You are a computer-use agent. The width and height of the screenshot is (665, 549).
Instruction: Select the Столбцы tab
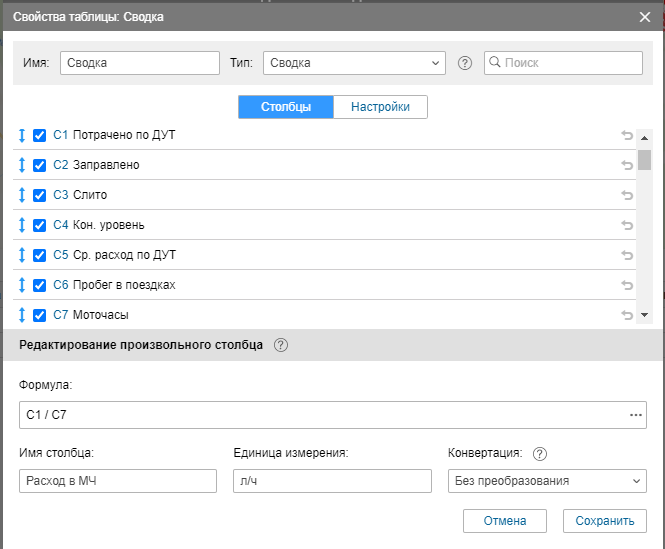tap(286, 107)
